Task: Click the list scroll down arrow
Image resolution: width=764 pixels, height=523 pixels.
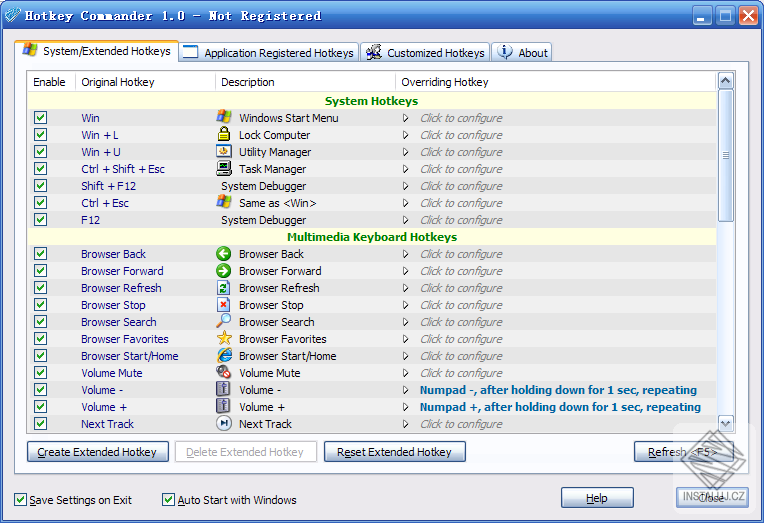Action: (726, 423)
